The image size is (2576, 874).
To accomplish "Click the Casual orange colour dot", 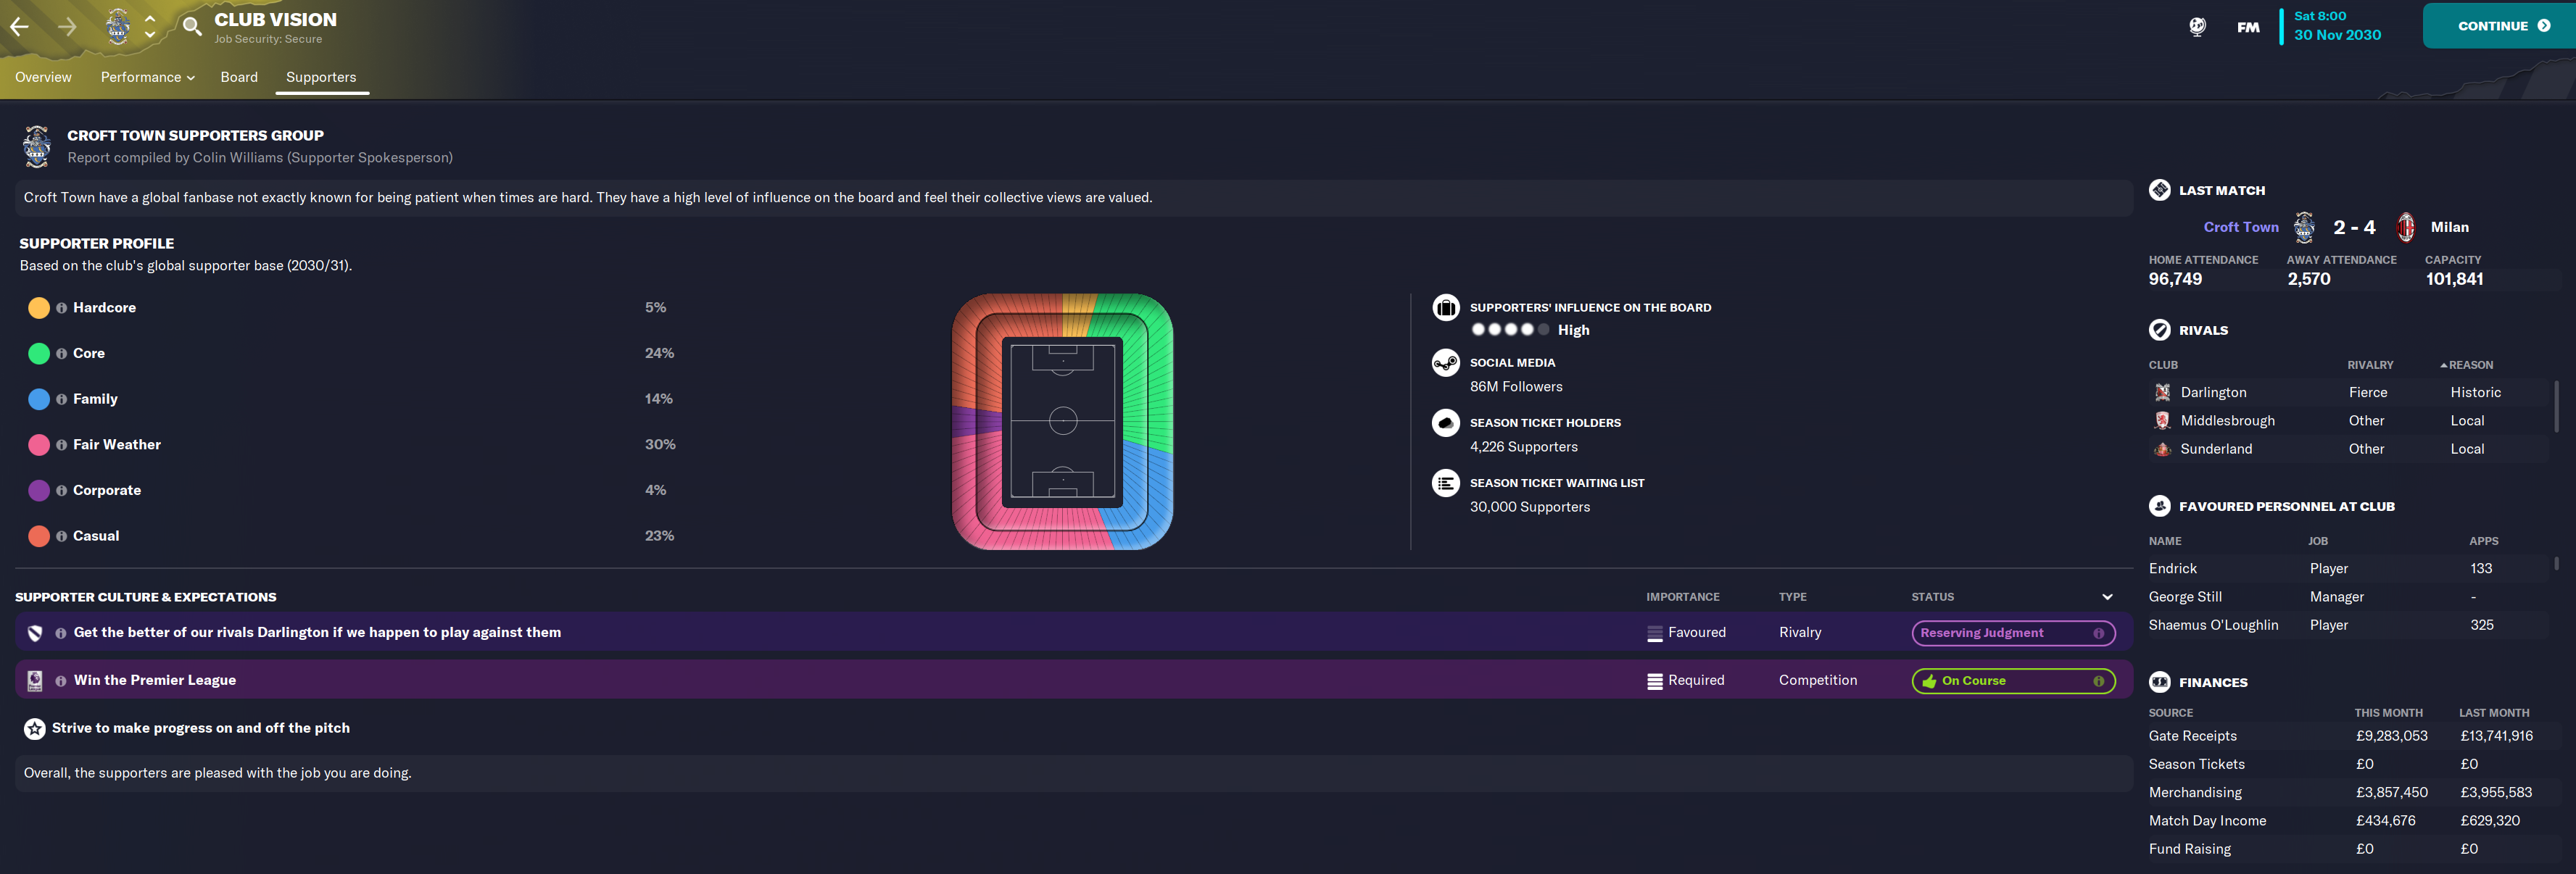I will 39,536.
